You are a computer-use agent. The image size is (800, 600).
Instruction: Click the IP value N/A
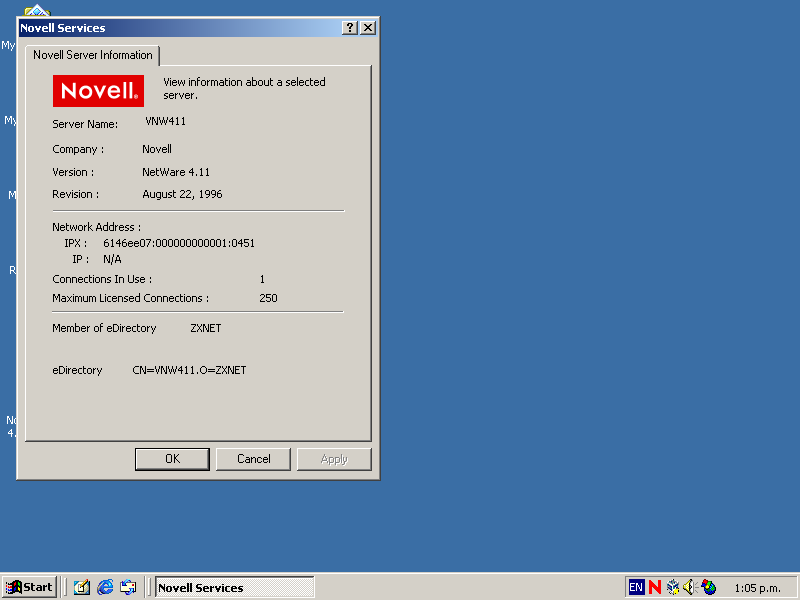click(x=112, y=260)
